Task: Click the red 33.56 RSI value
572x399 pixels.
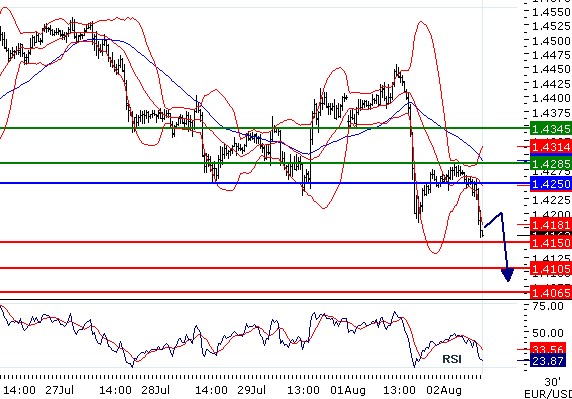Action: 548,348
